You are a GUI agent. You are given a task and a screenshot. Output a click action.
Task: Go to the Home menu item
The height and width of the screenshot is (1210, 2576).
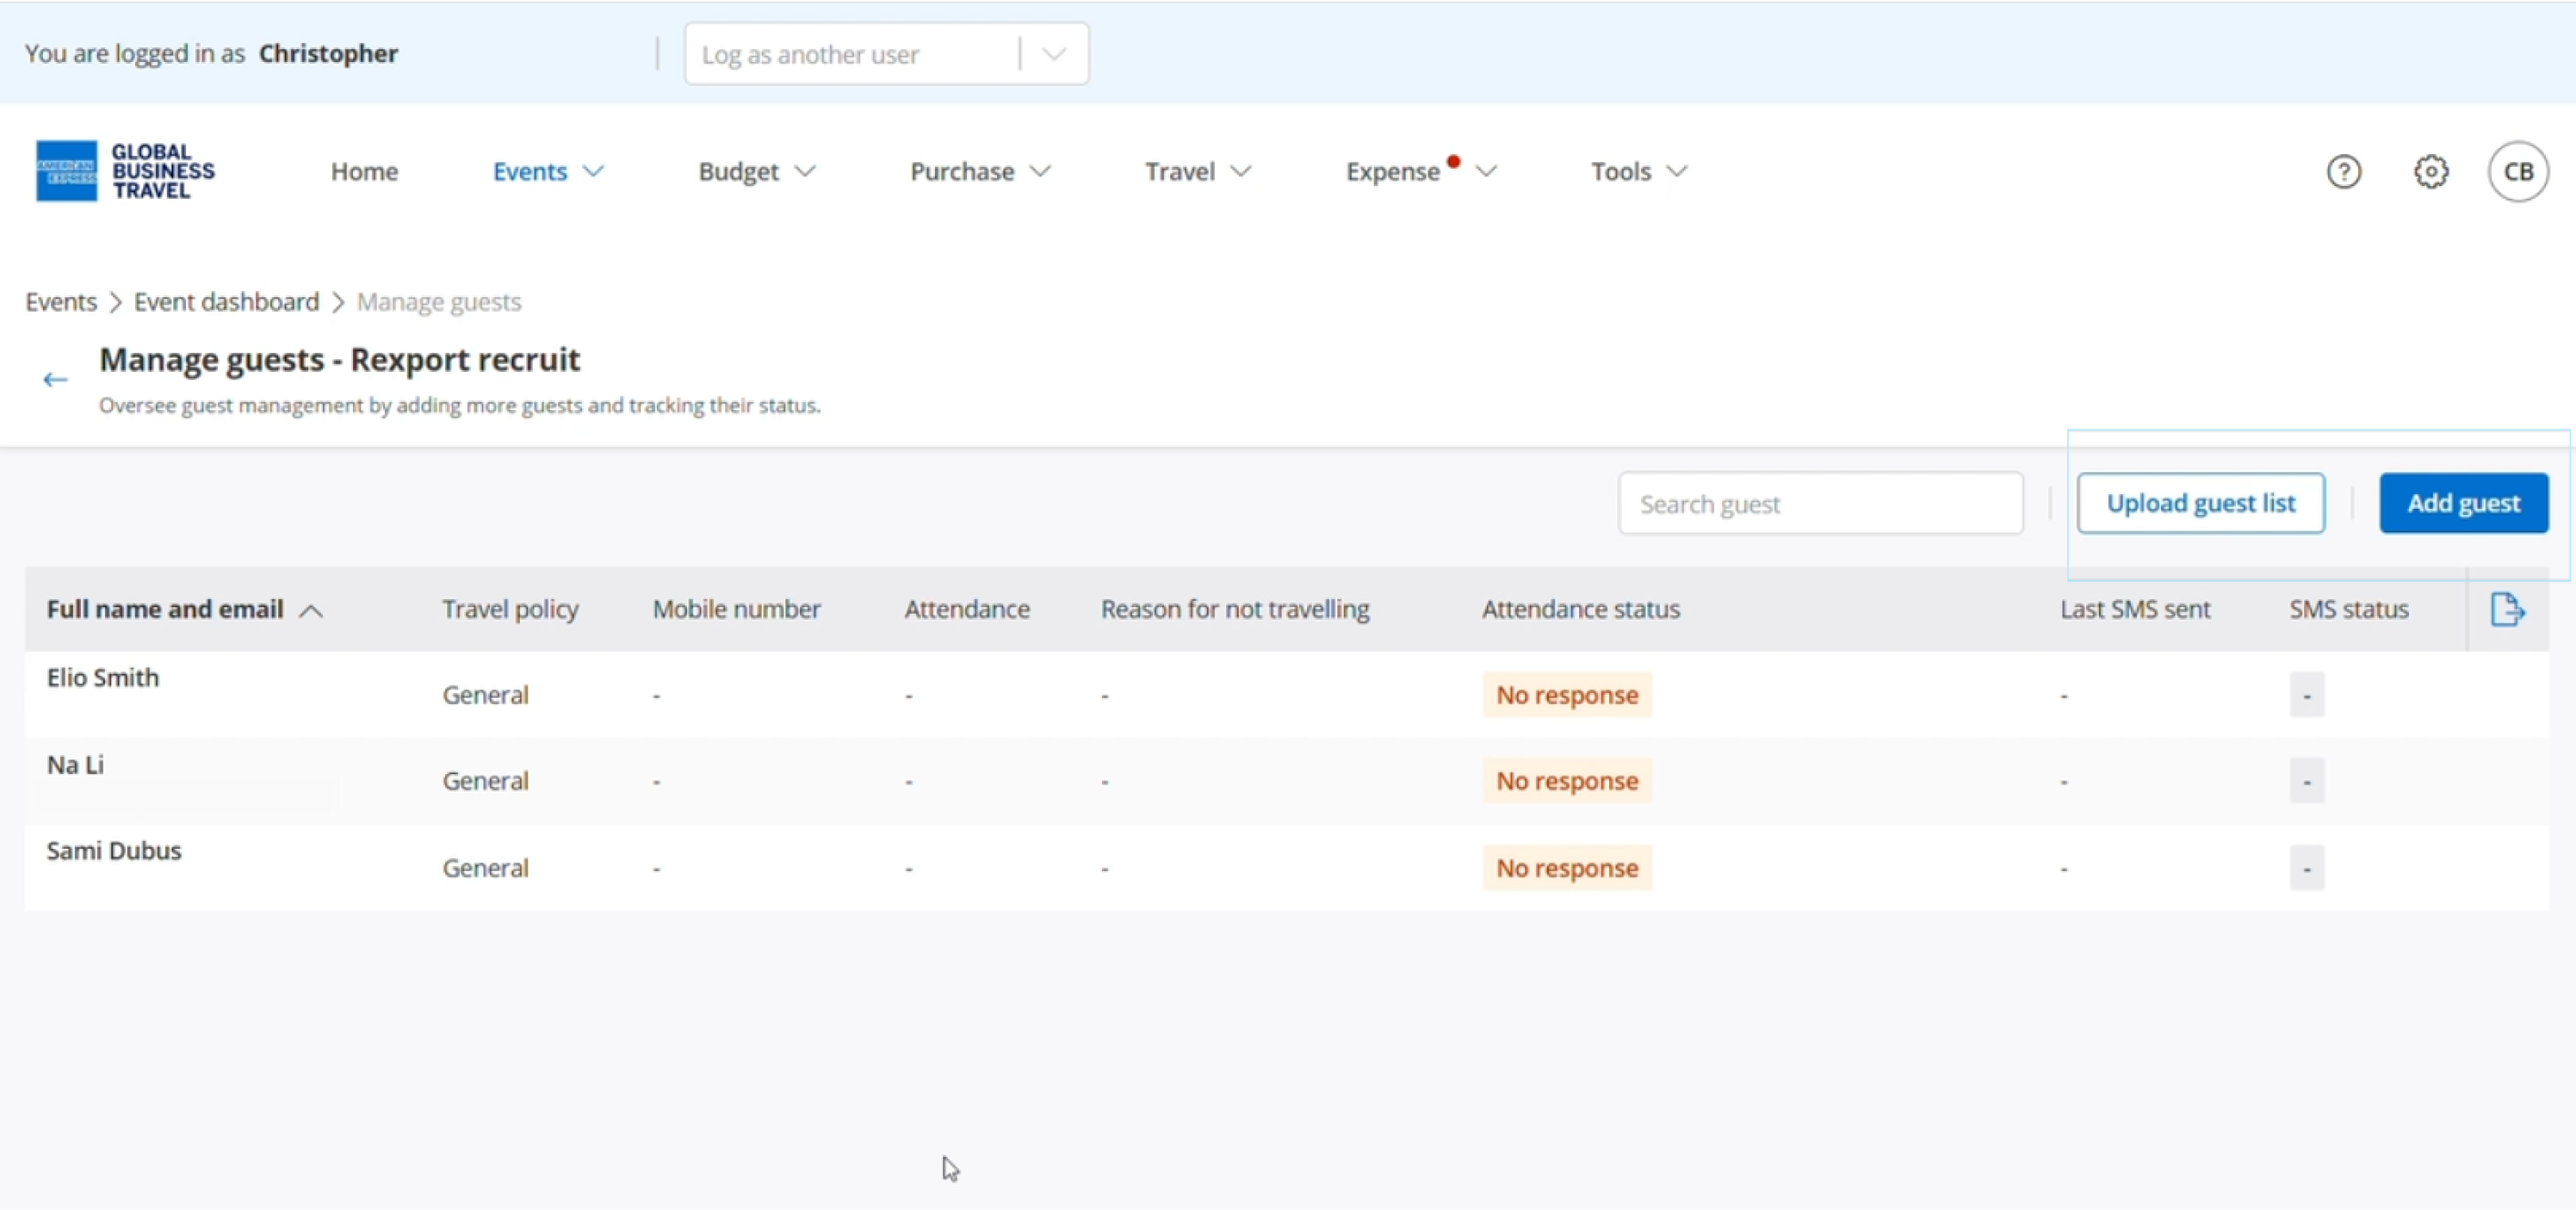364,172
